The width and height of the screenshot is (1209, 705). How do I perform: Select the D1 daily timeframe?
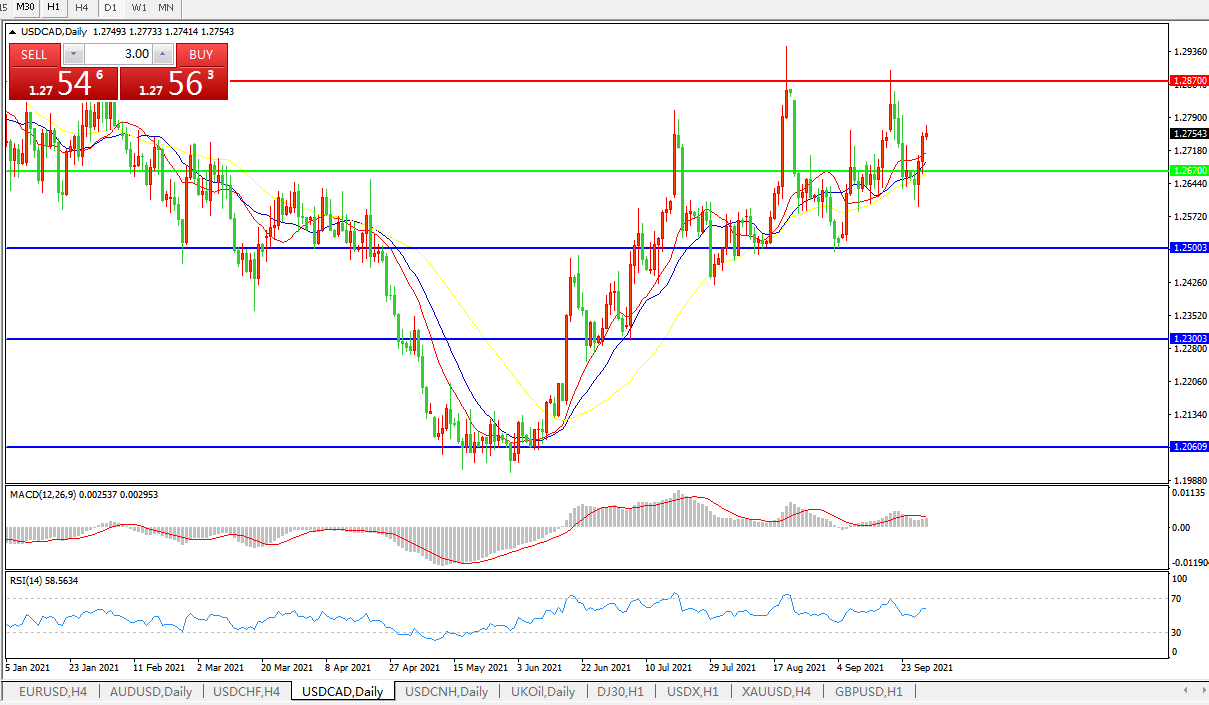pos(110,7)
